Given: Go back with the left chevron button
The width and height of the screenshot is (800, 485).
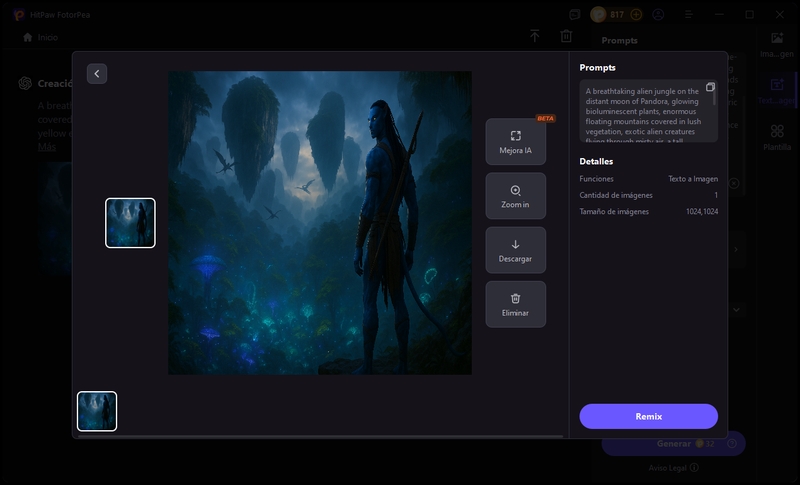Looking at the screenshot, I should (96, 73).
